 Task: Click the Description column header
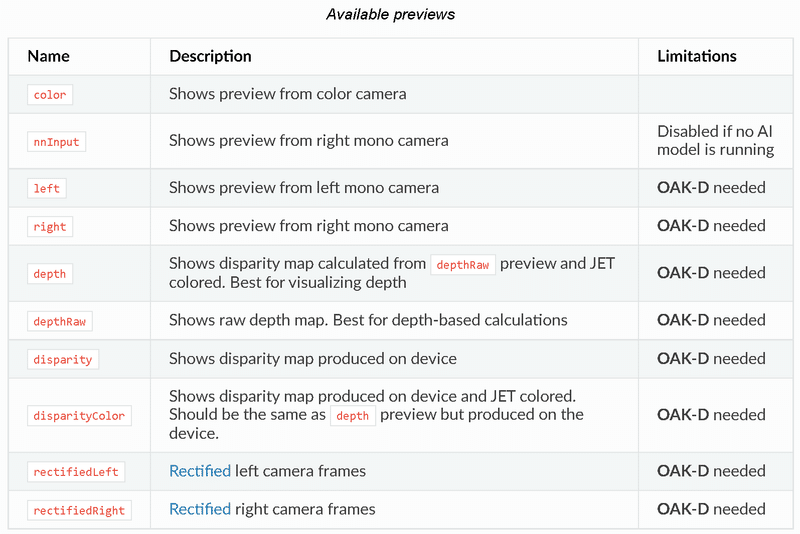click(210, 56)
